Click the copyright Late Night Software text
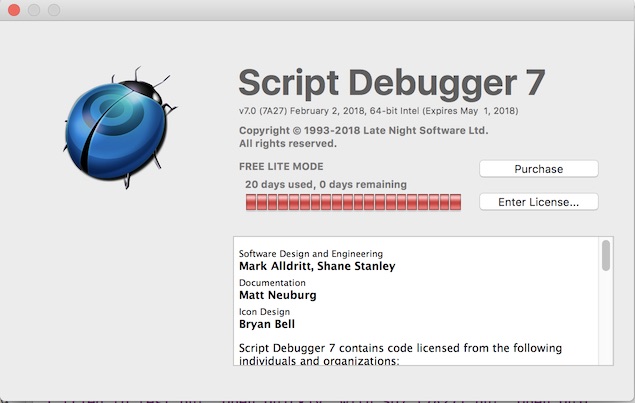This screenshot has width=635, height=403. coord(363,130)
